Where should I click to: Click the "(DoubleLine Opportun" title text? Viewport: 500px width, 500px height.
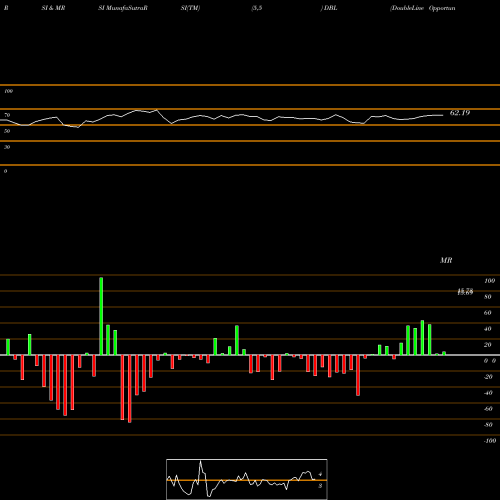423,8
